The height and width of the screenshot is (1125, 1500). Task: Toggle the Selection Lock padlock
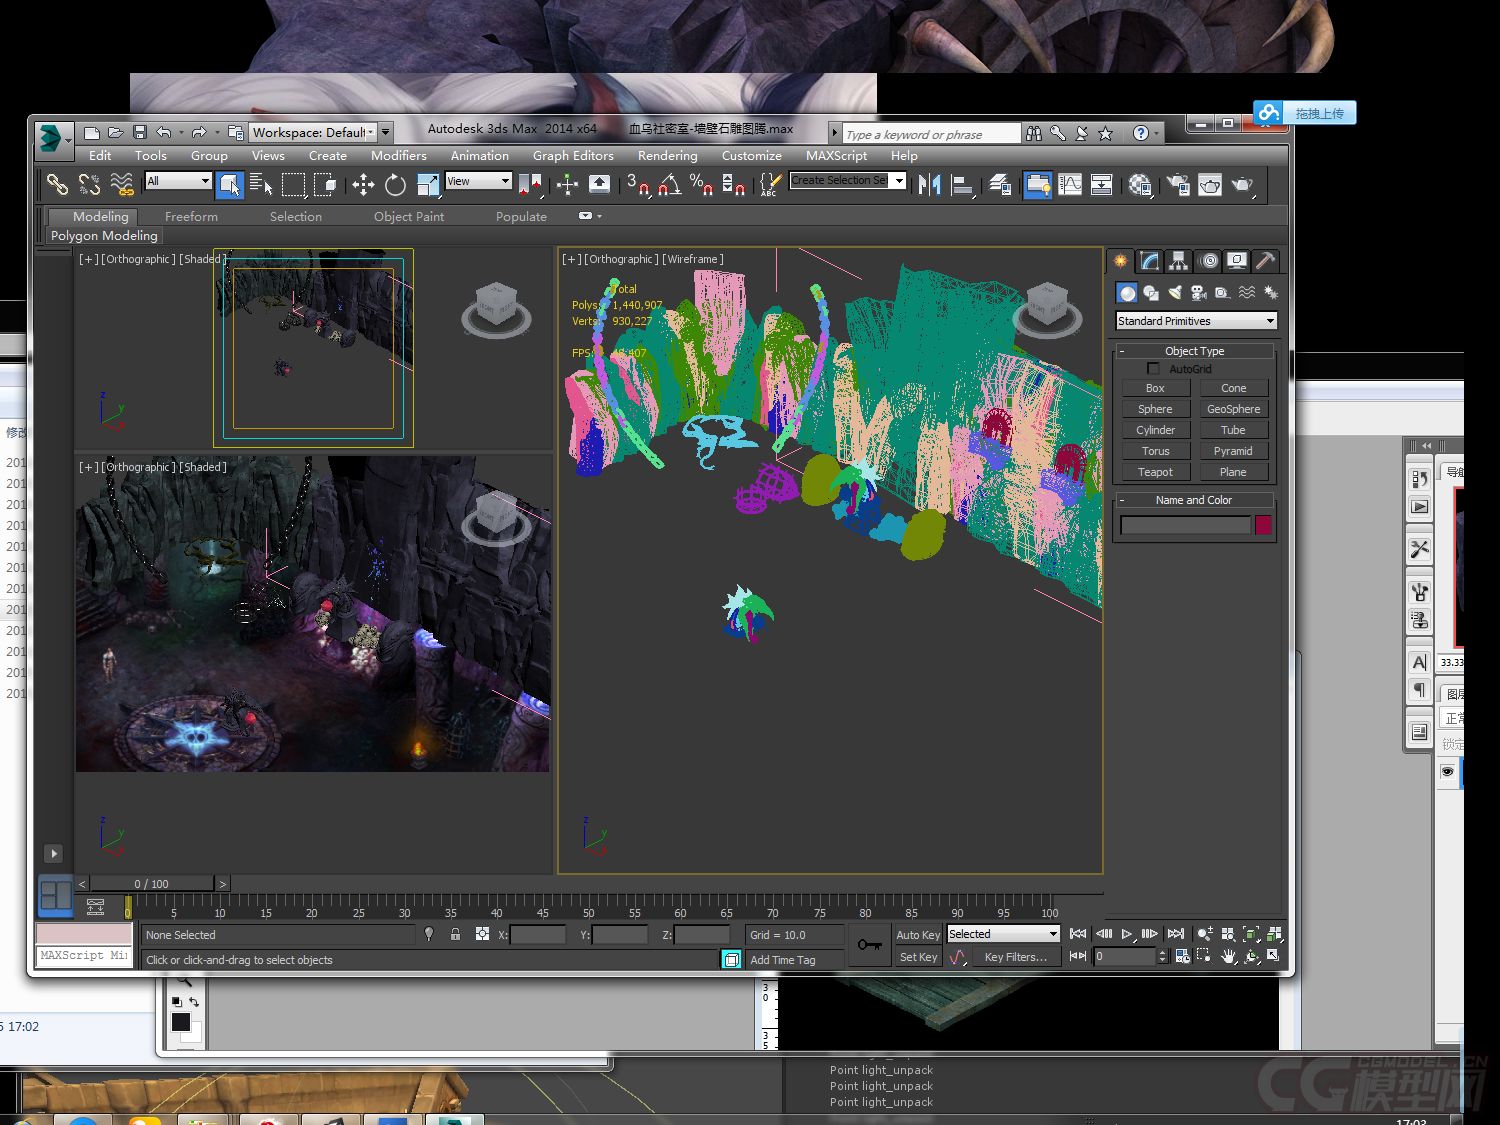pyautogui.click(x=455, y=934)
